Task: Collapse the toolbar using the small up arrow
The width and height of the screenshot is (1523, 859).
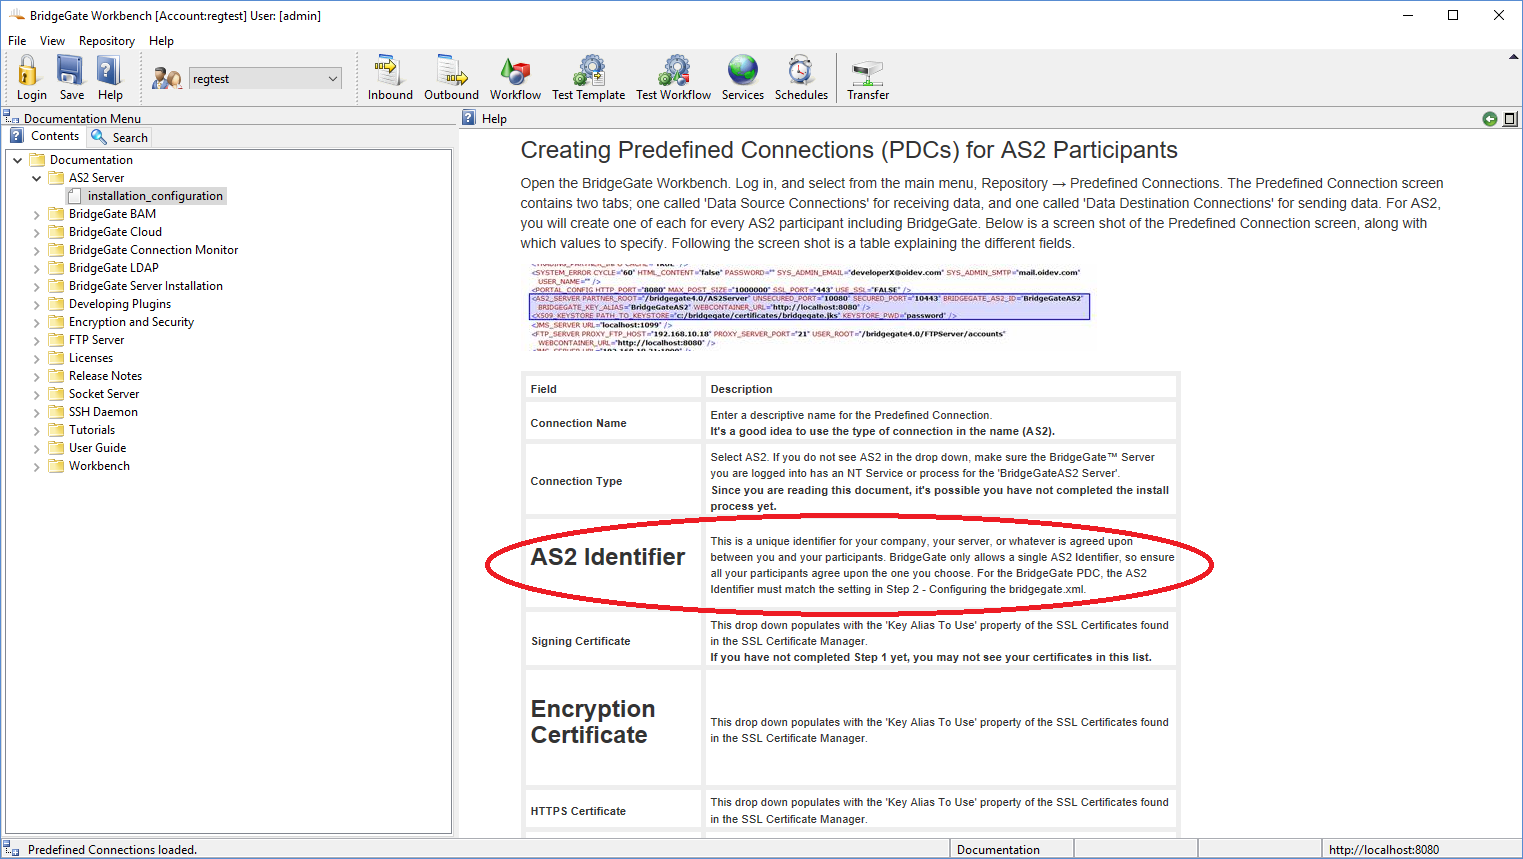Action: [x=1513, y=57]
